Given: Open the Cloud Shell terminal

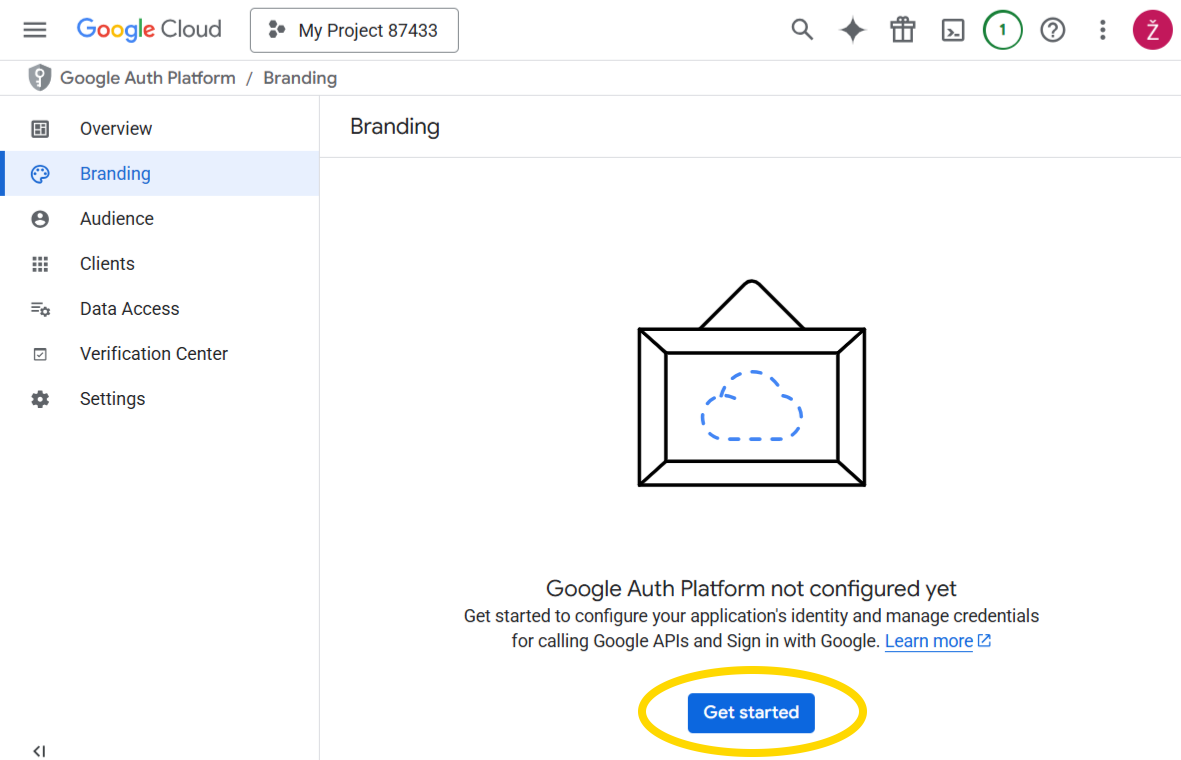Looking at the screenshot, I should 952,30.
